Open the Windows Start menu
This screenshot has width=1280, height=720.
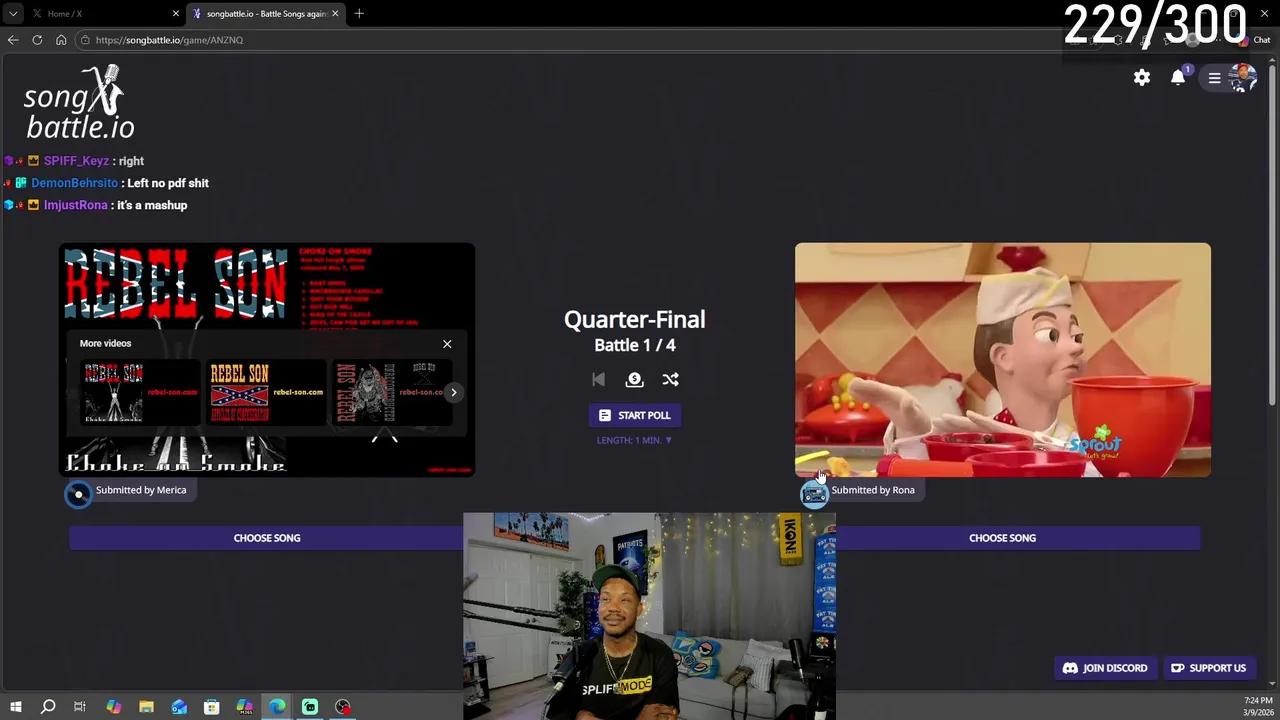click(15, 707)
